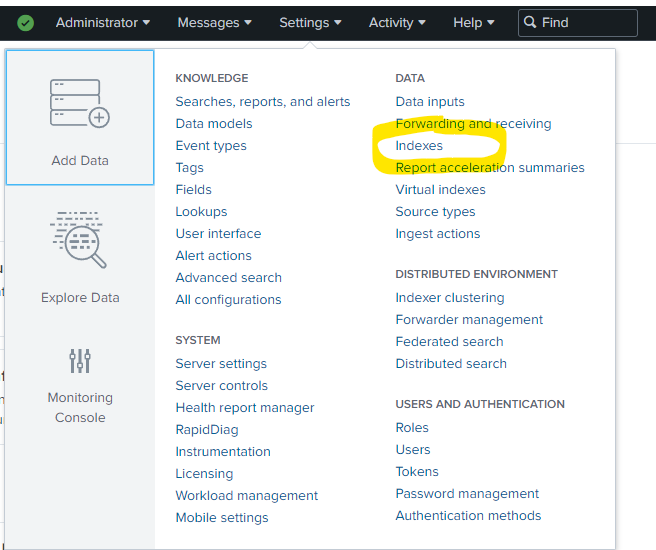
Task: Open Distributed search
Action: pos(451,363)
